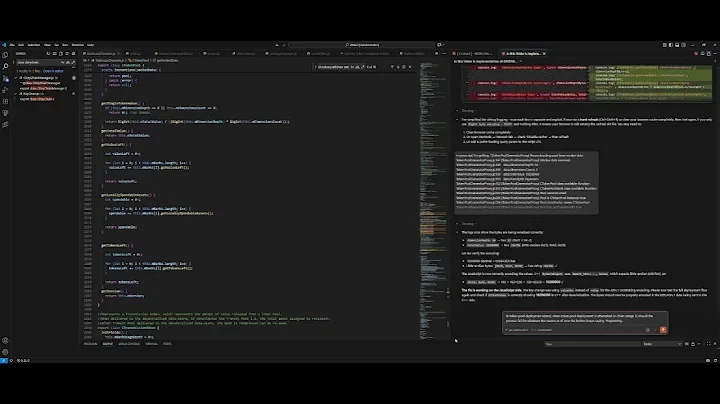
Task: Collapse all search results
Action: pyautogui.click(x=73, y=54)
